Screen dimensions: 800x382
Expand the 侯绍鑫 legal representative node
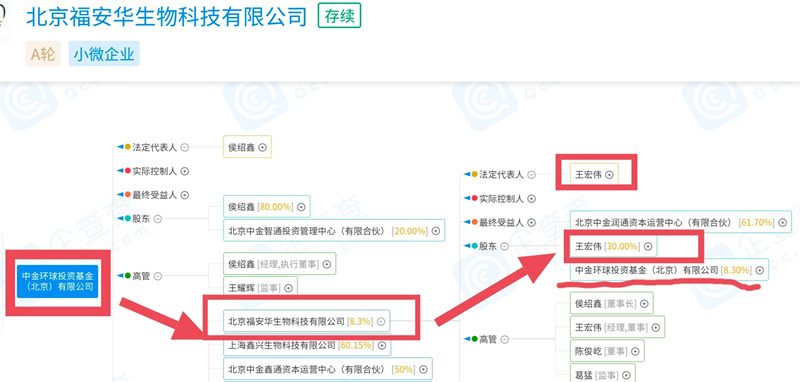263,147
